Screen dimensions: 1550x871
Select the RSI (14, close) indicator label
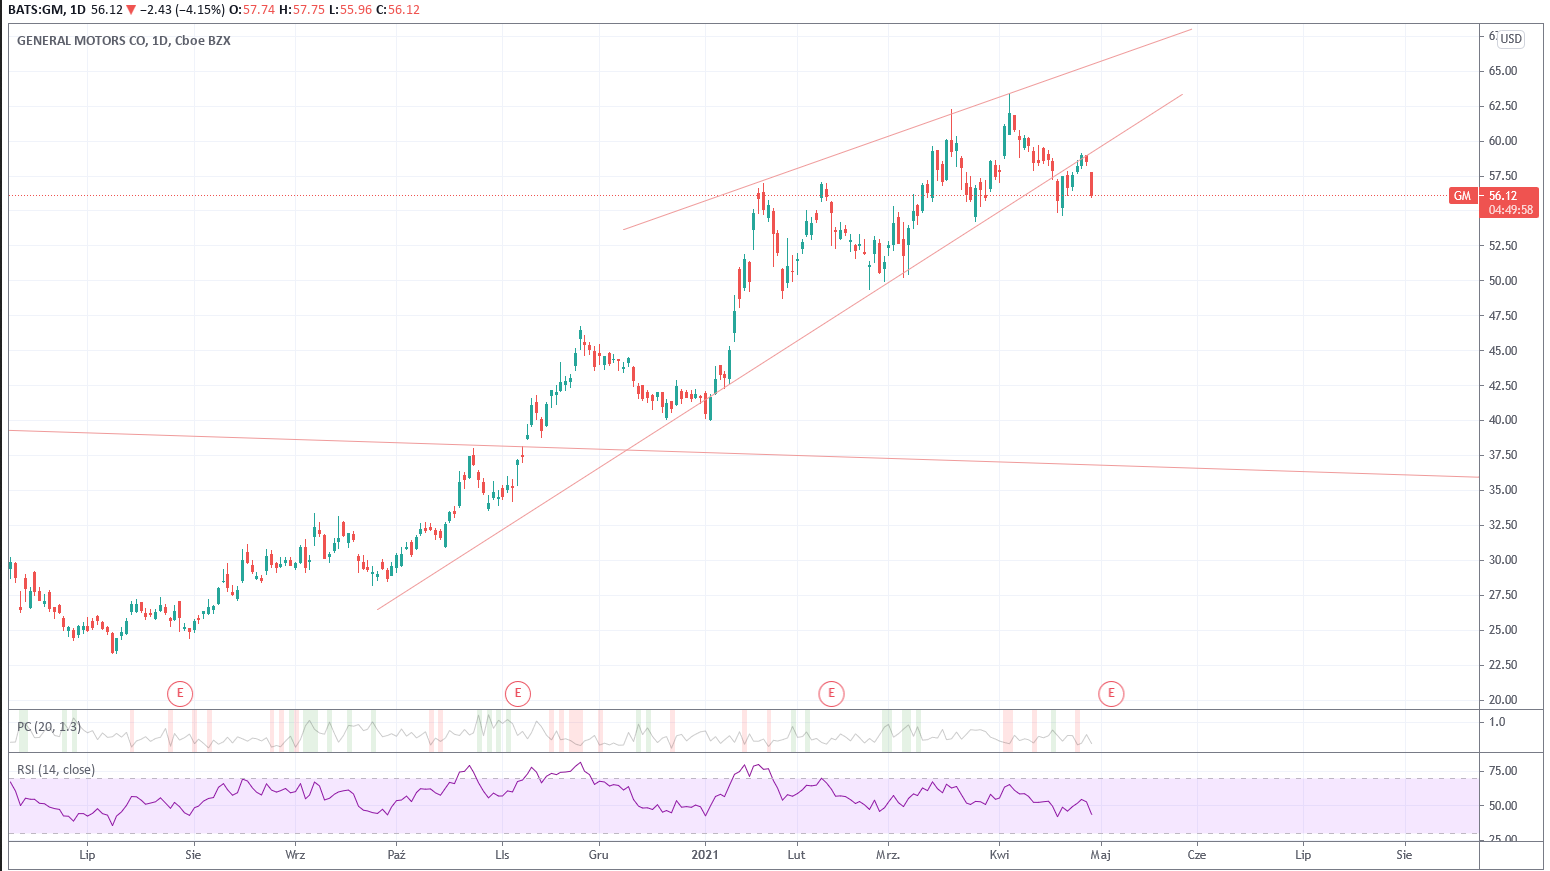(56, 770)
